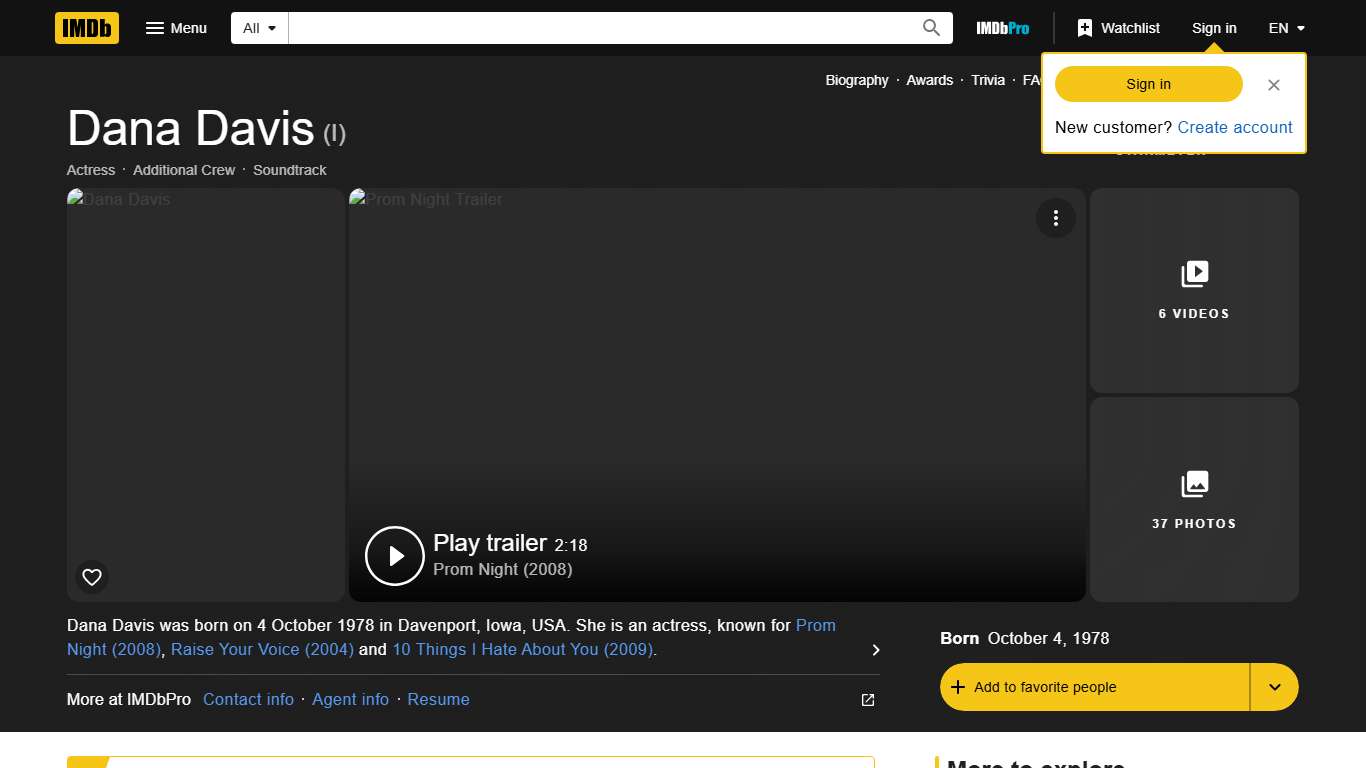Go to the Biography tab
Image resolution: width=1366 pixels, height=768 pixels.
856,80
